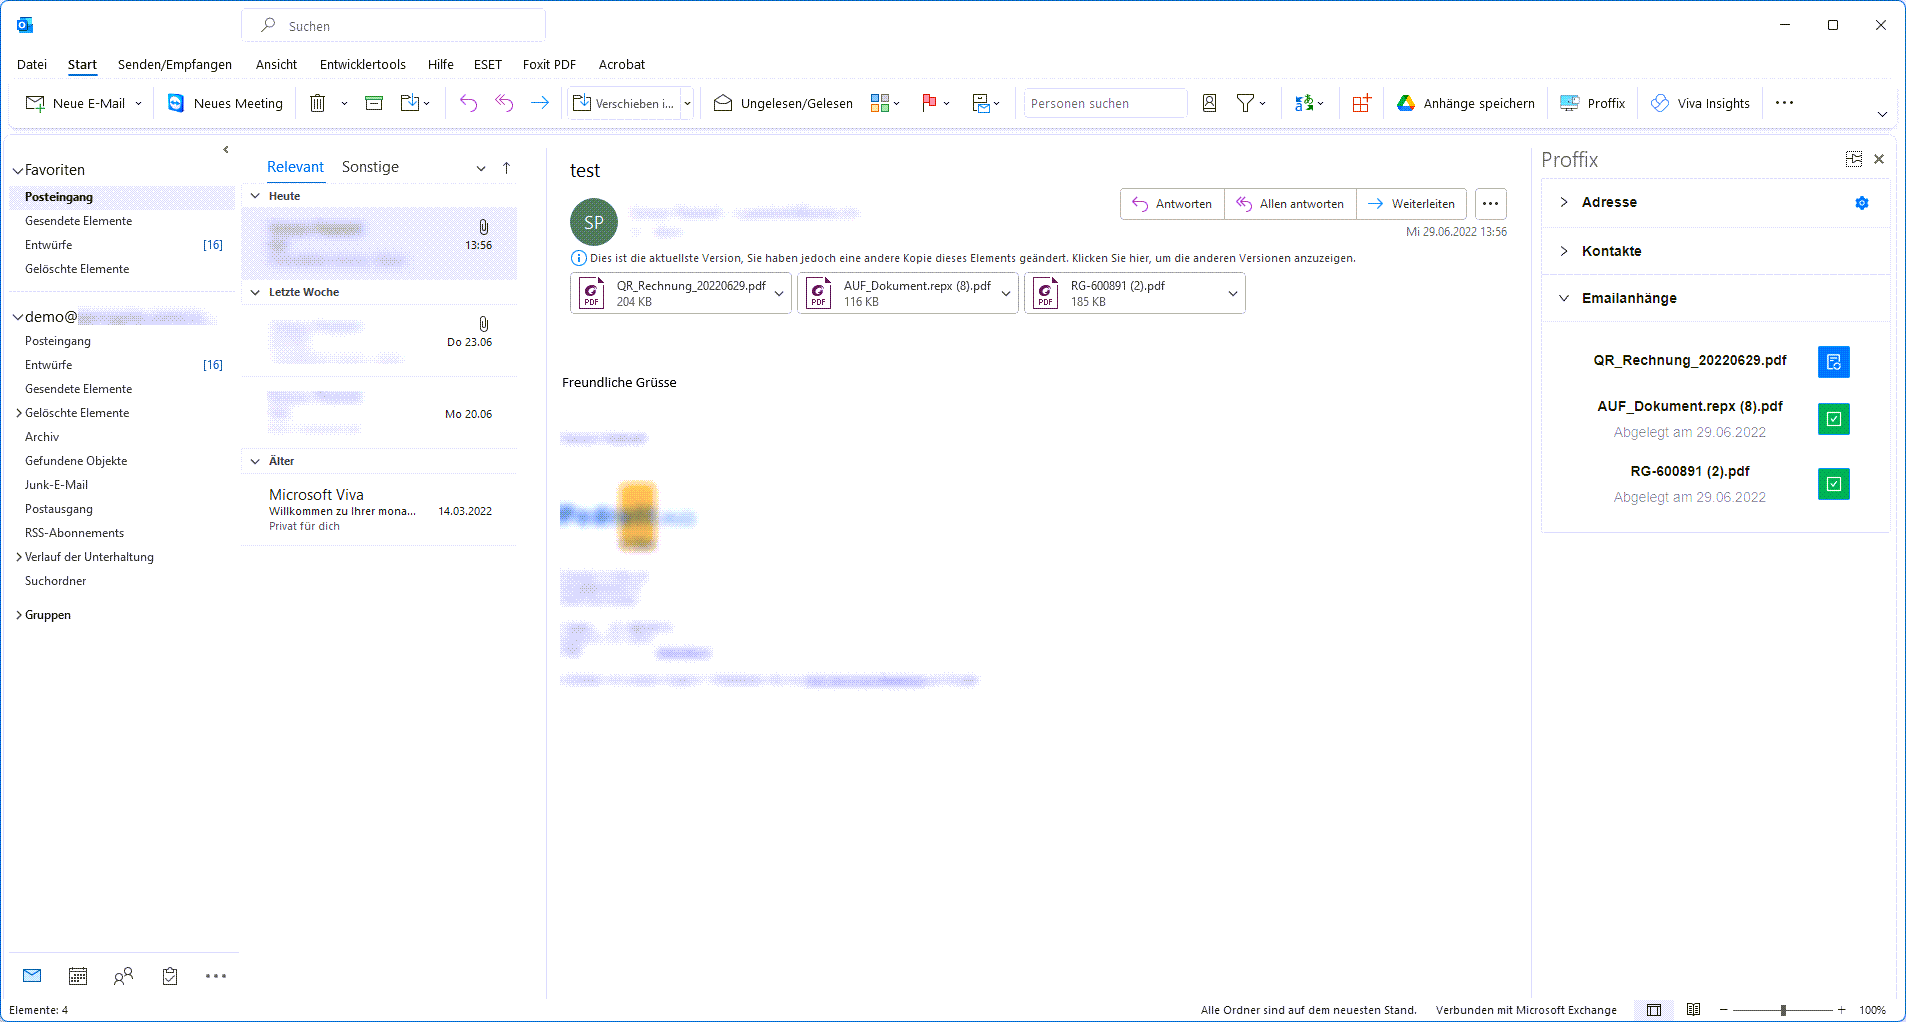Click the Anhänge speichern button
Screen dimensions: 1906x1022
tap(1466, 103)
